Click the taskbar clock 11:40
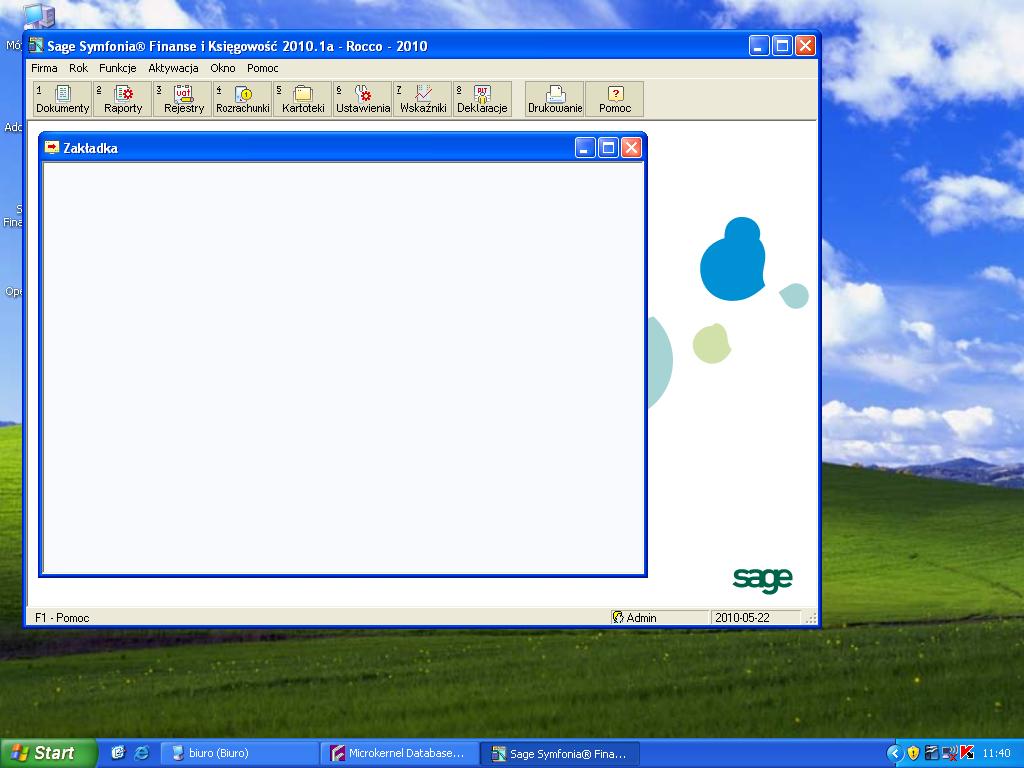 pyautogui.click(x=996, y=753)
